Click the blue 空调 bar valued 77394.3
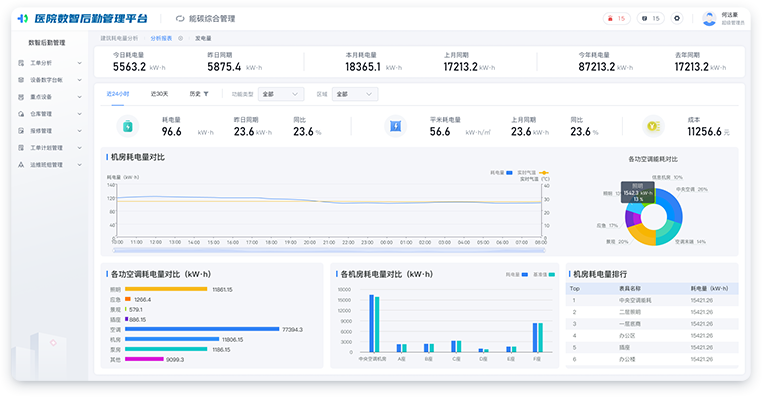Image resolution: width=762 pixels, height=397 pixels. tap(202, 329)
